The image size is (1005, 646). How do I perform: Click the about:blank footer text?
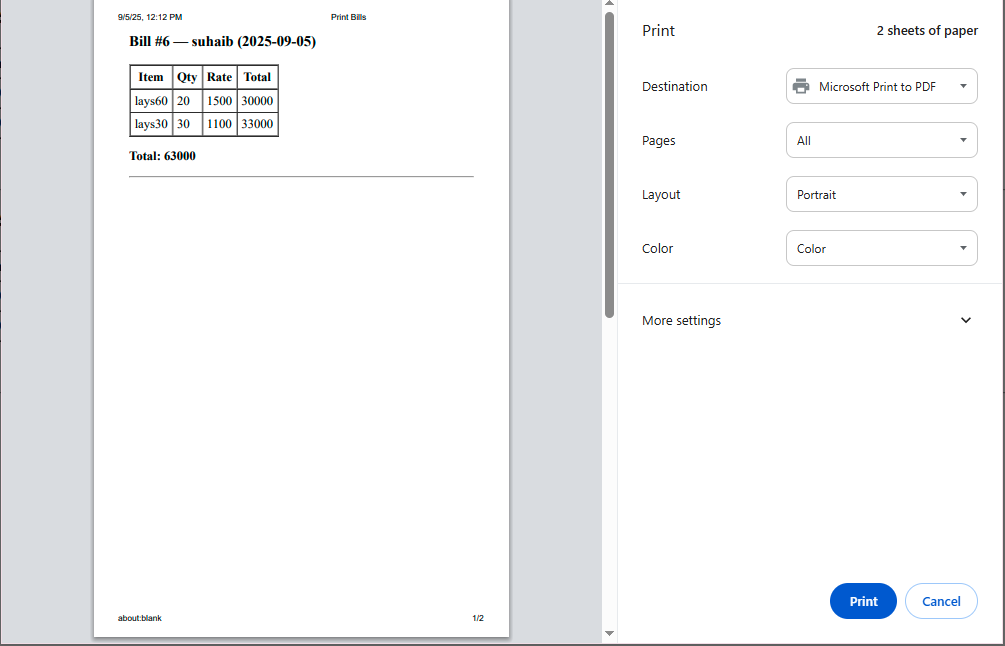click(x=140, y=618)
